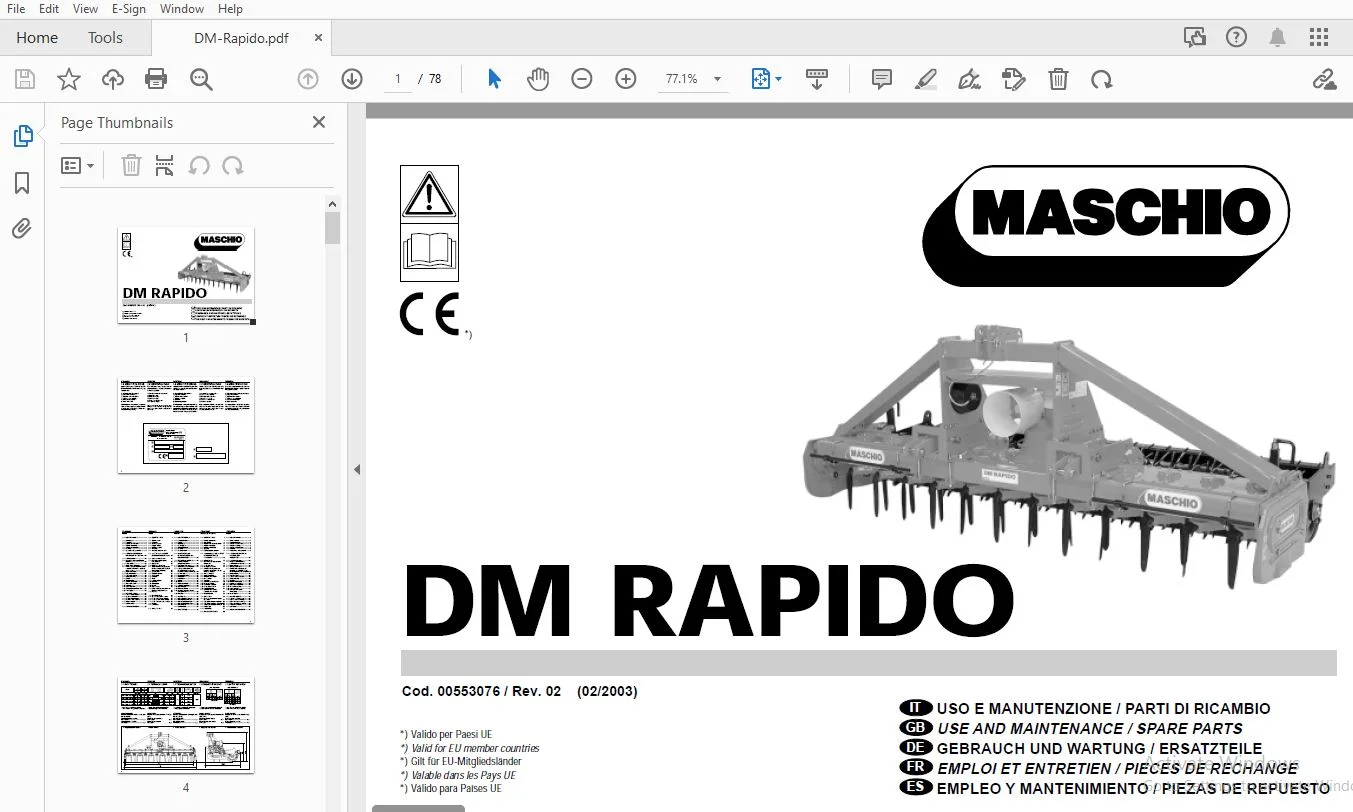Image resolution: width=1353 pixels, height=812 pixels.
Task: Delete page with toolbar trash icon
Action: point(1058,79)
